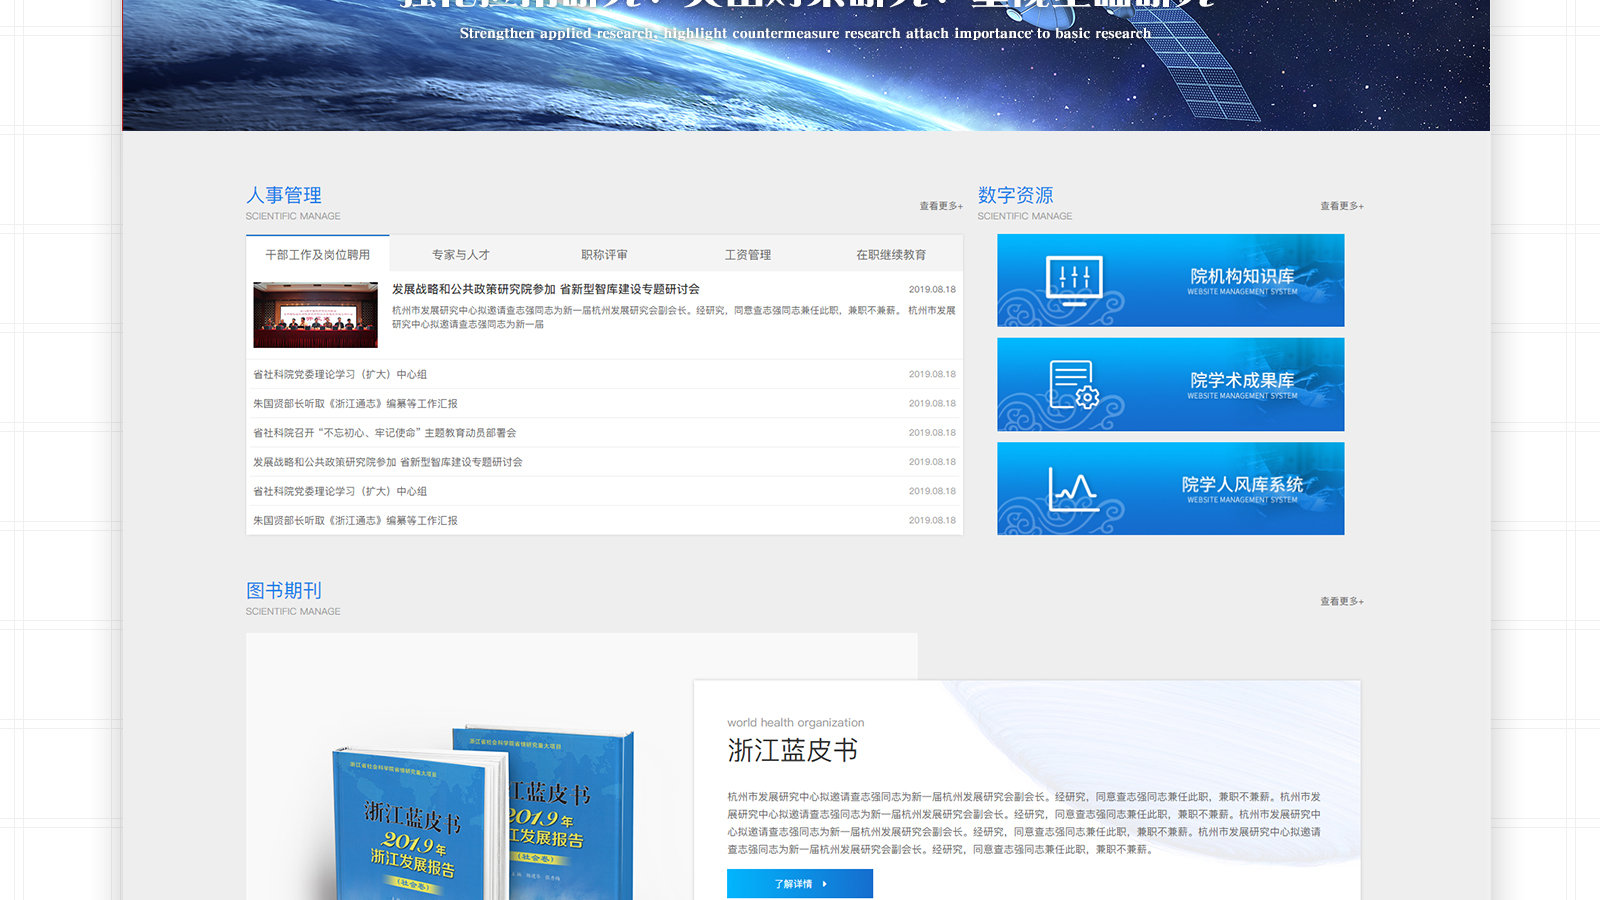Switch to the 在职继续教育 tab
Image resolution: width=1600 pixels, height=900 pixels.
(890, 255)
